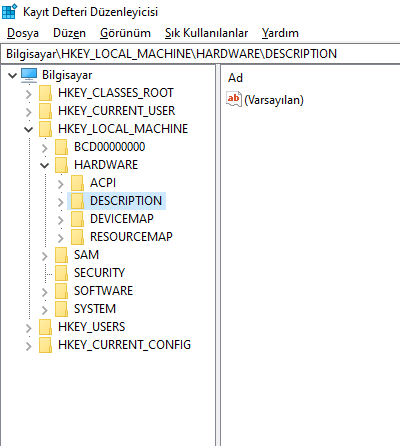
Task: Open the Sık Kullanılanlar menu
Action: point(206,33)
